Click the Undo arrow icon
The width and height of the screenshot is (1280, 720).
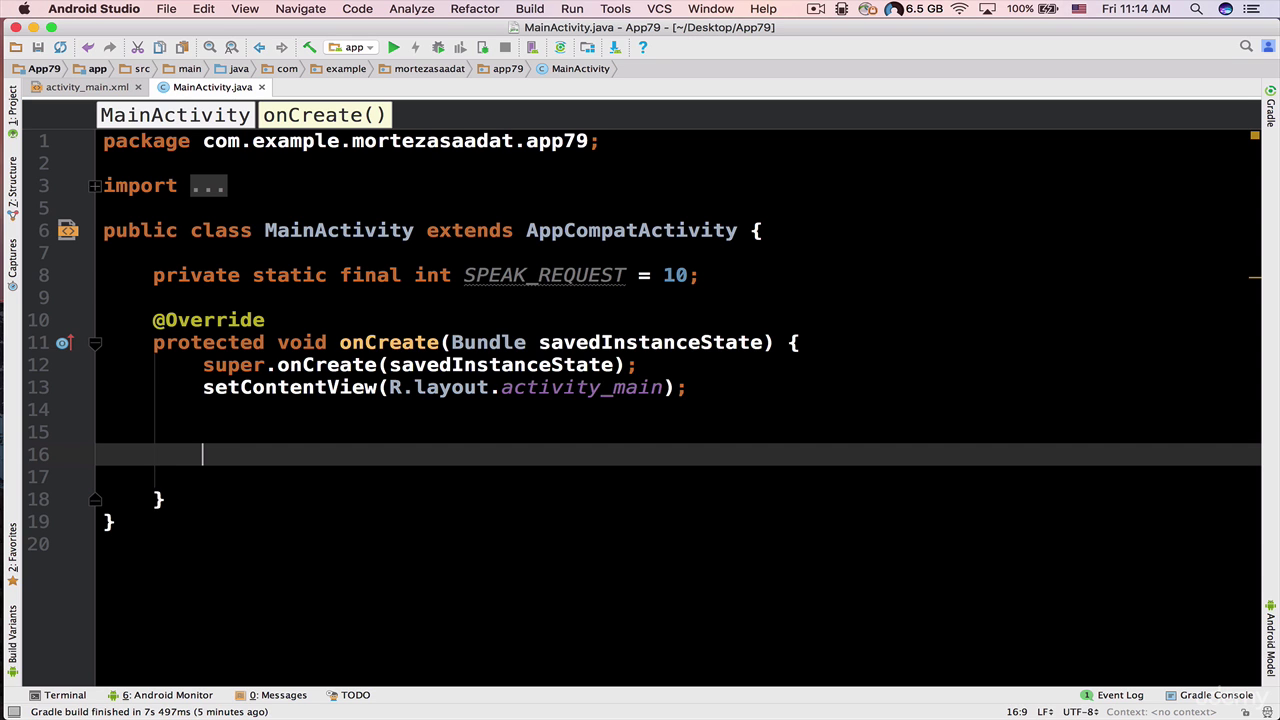coord(88,47)
